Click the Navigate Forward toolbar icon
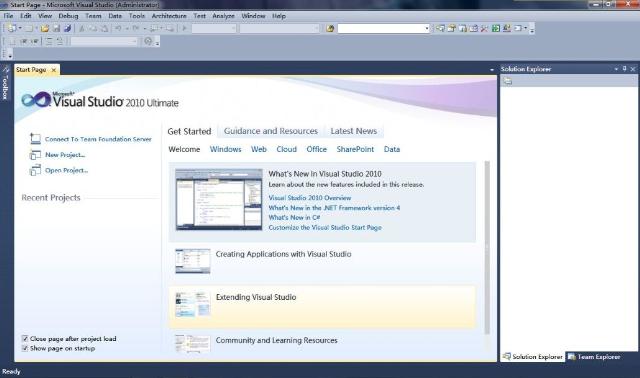The image size is (640, 378). 170,28
